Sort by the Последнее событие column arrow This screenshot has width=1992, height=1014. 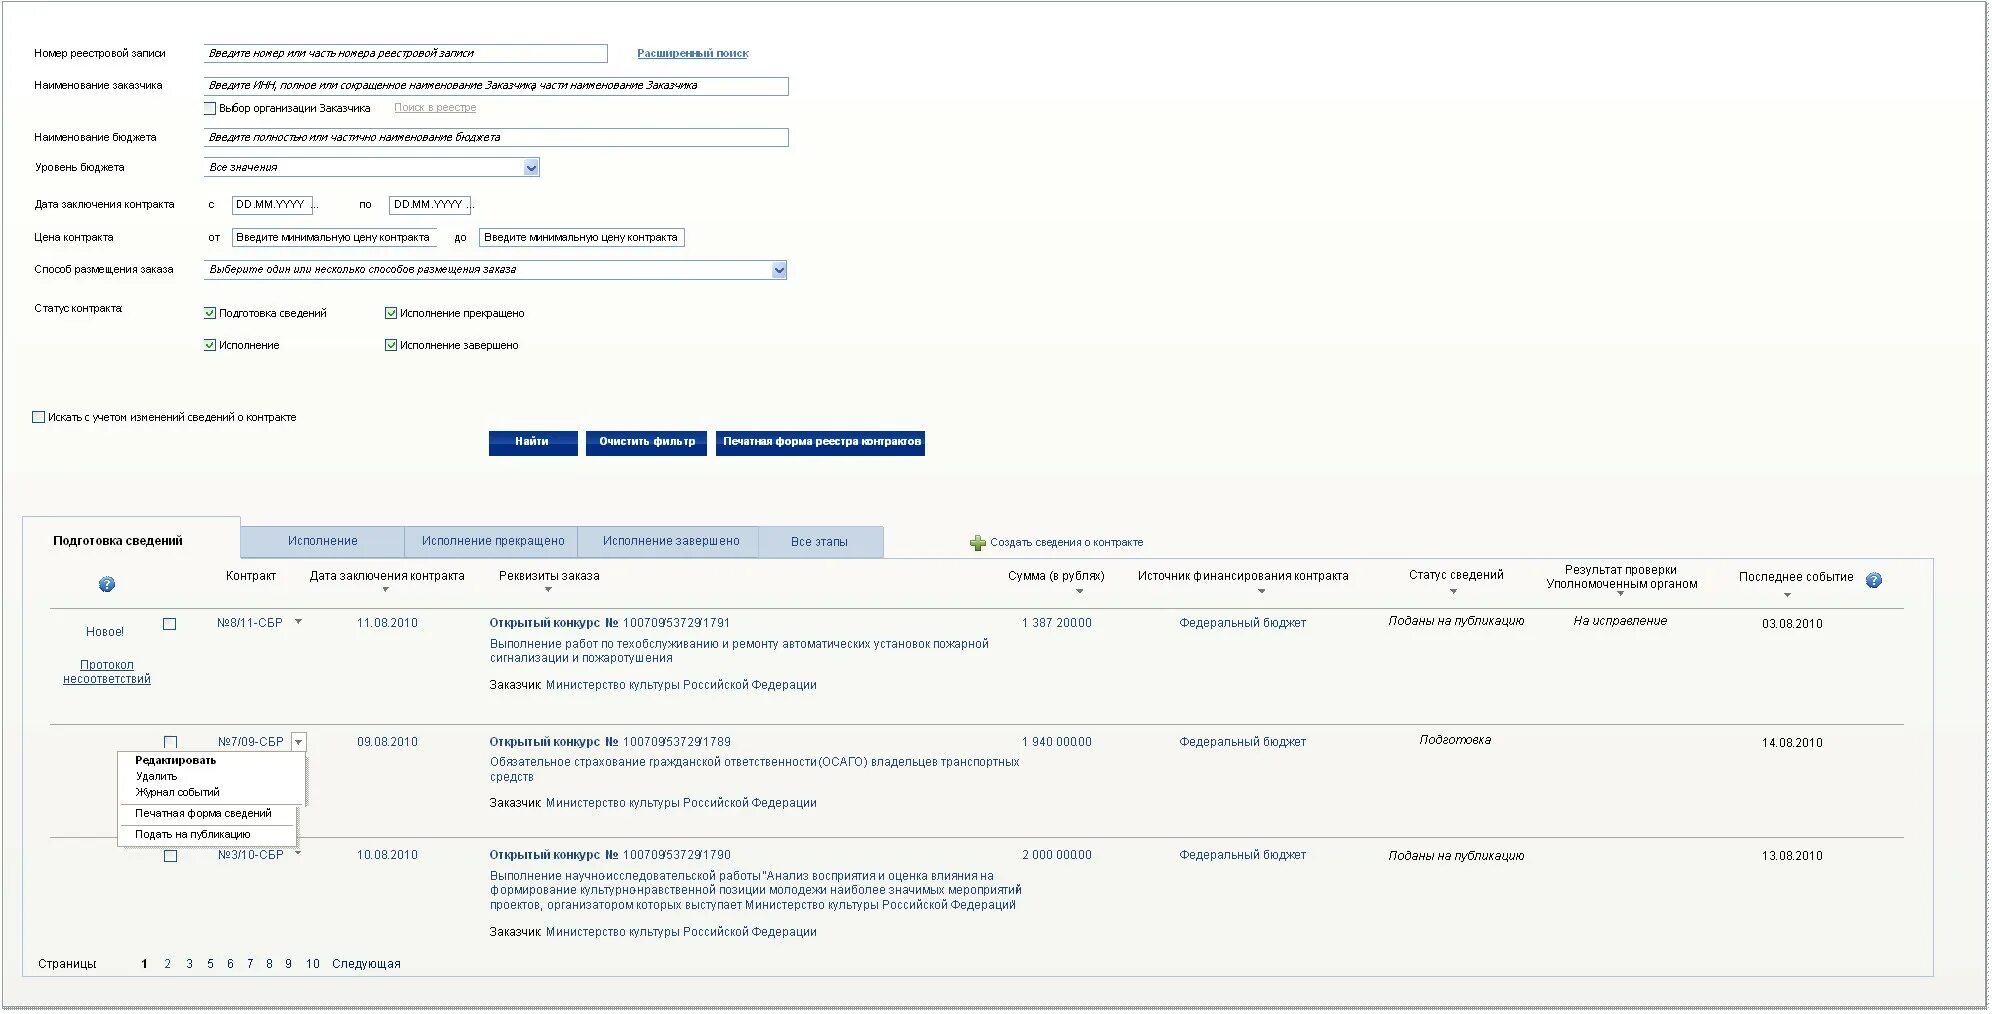pyautogui.click(x=1787, y=595)
